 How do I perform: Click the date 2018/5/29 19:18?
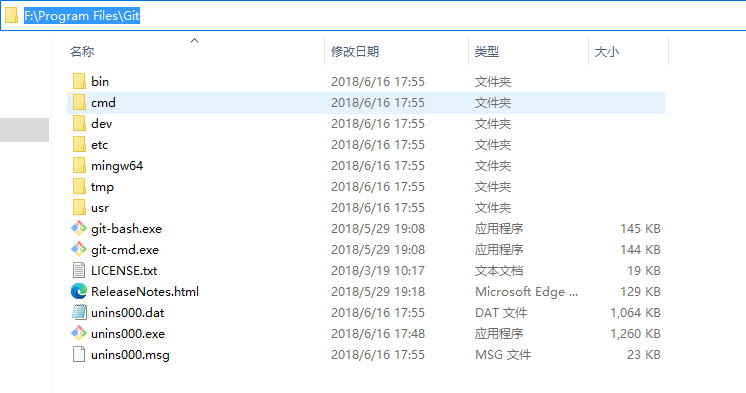point(378,291)
